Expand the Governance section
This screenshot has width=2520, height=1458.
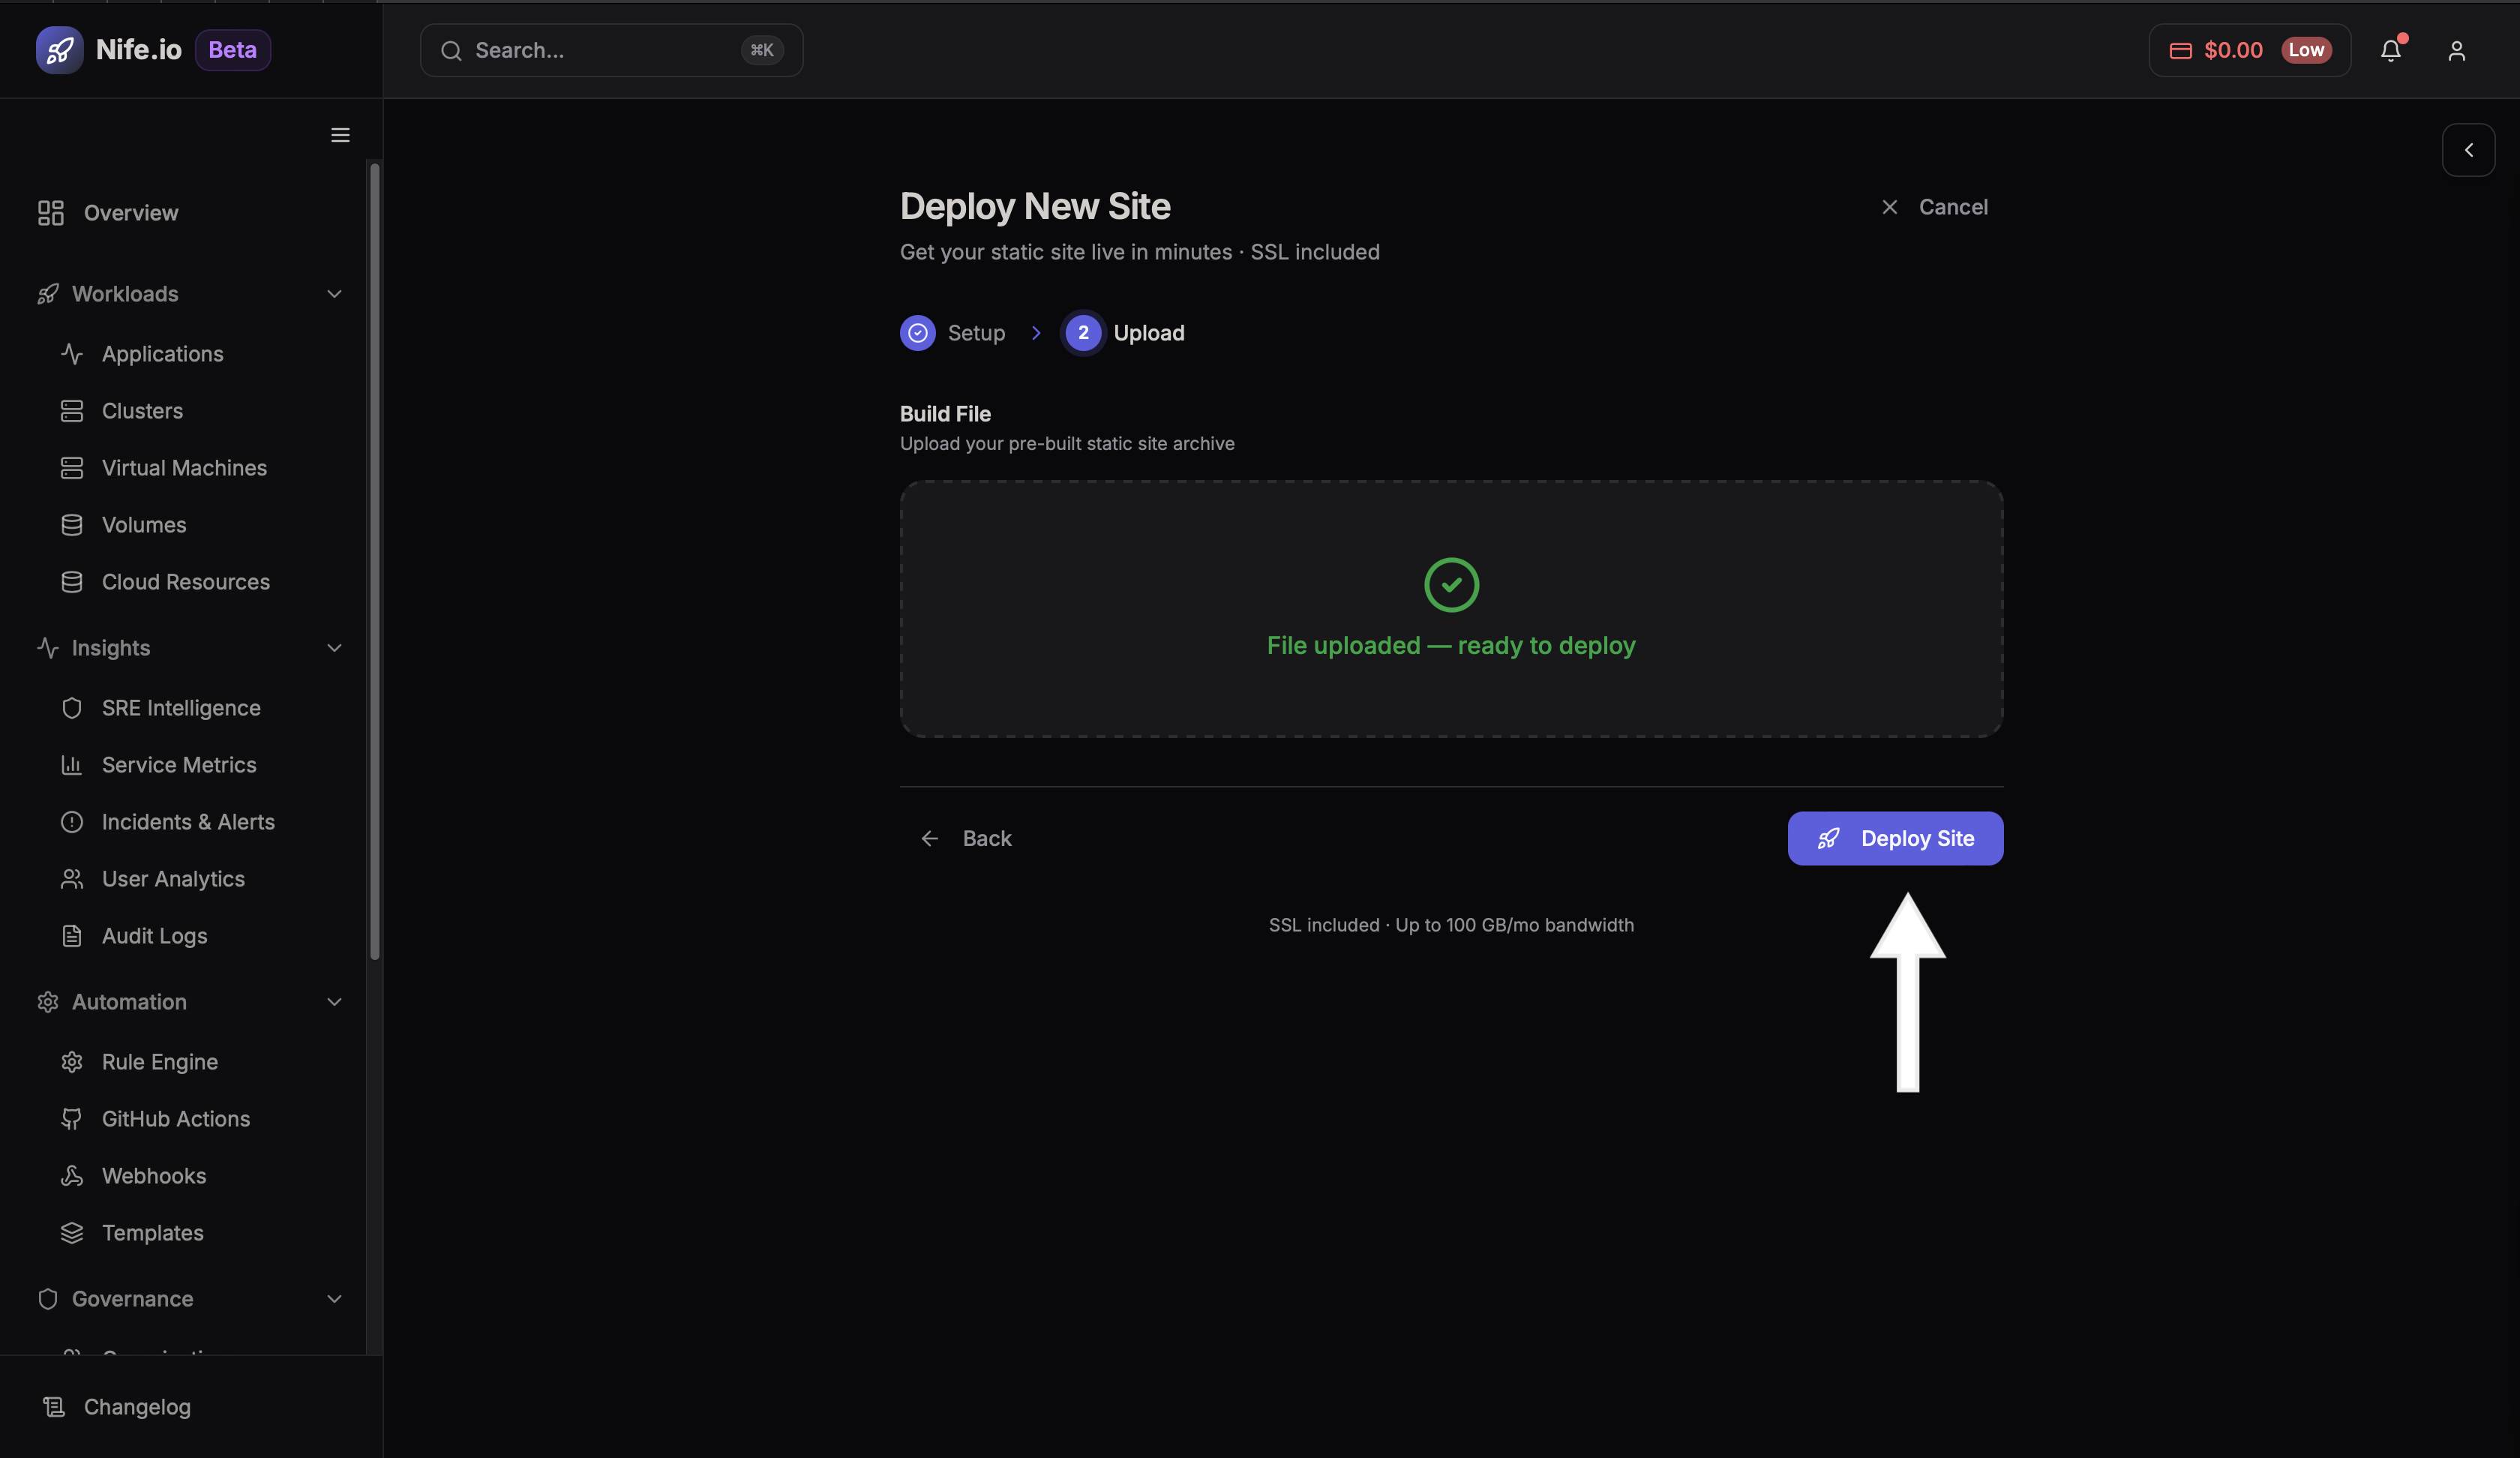pos(334,1299)
